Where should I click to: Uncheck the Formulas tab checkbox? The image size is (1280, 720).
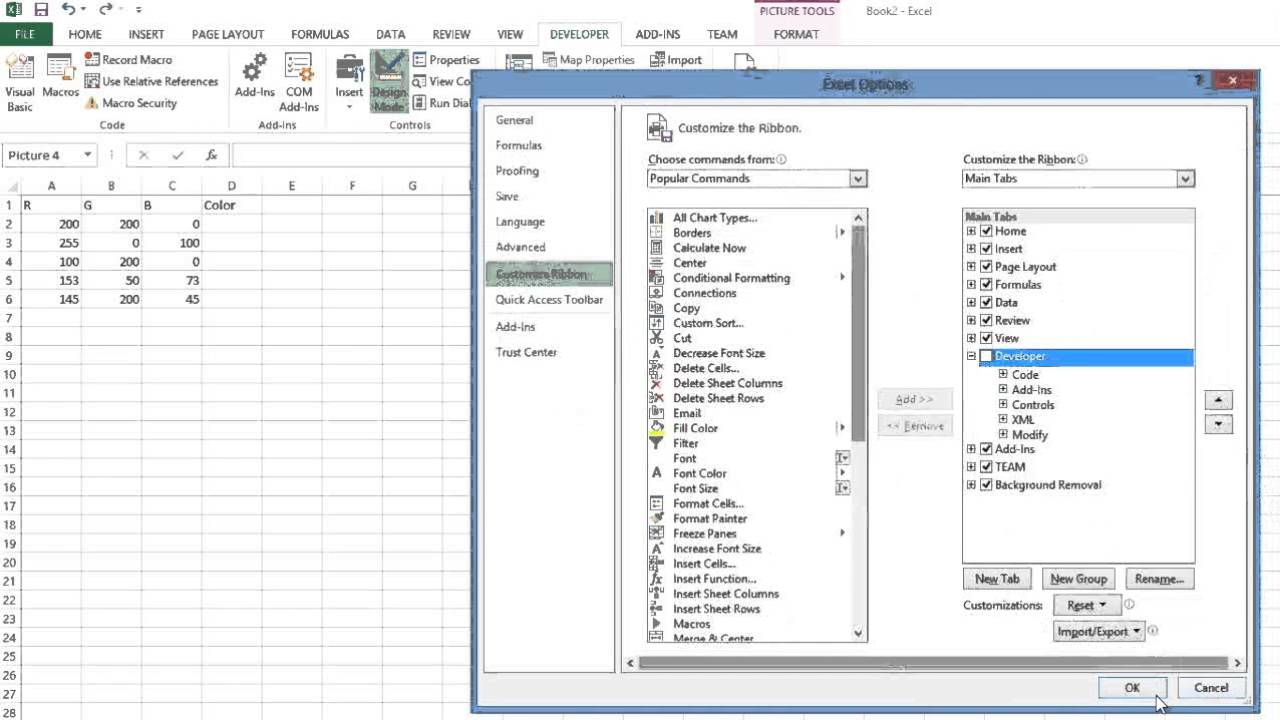[x=986, y=285]
